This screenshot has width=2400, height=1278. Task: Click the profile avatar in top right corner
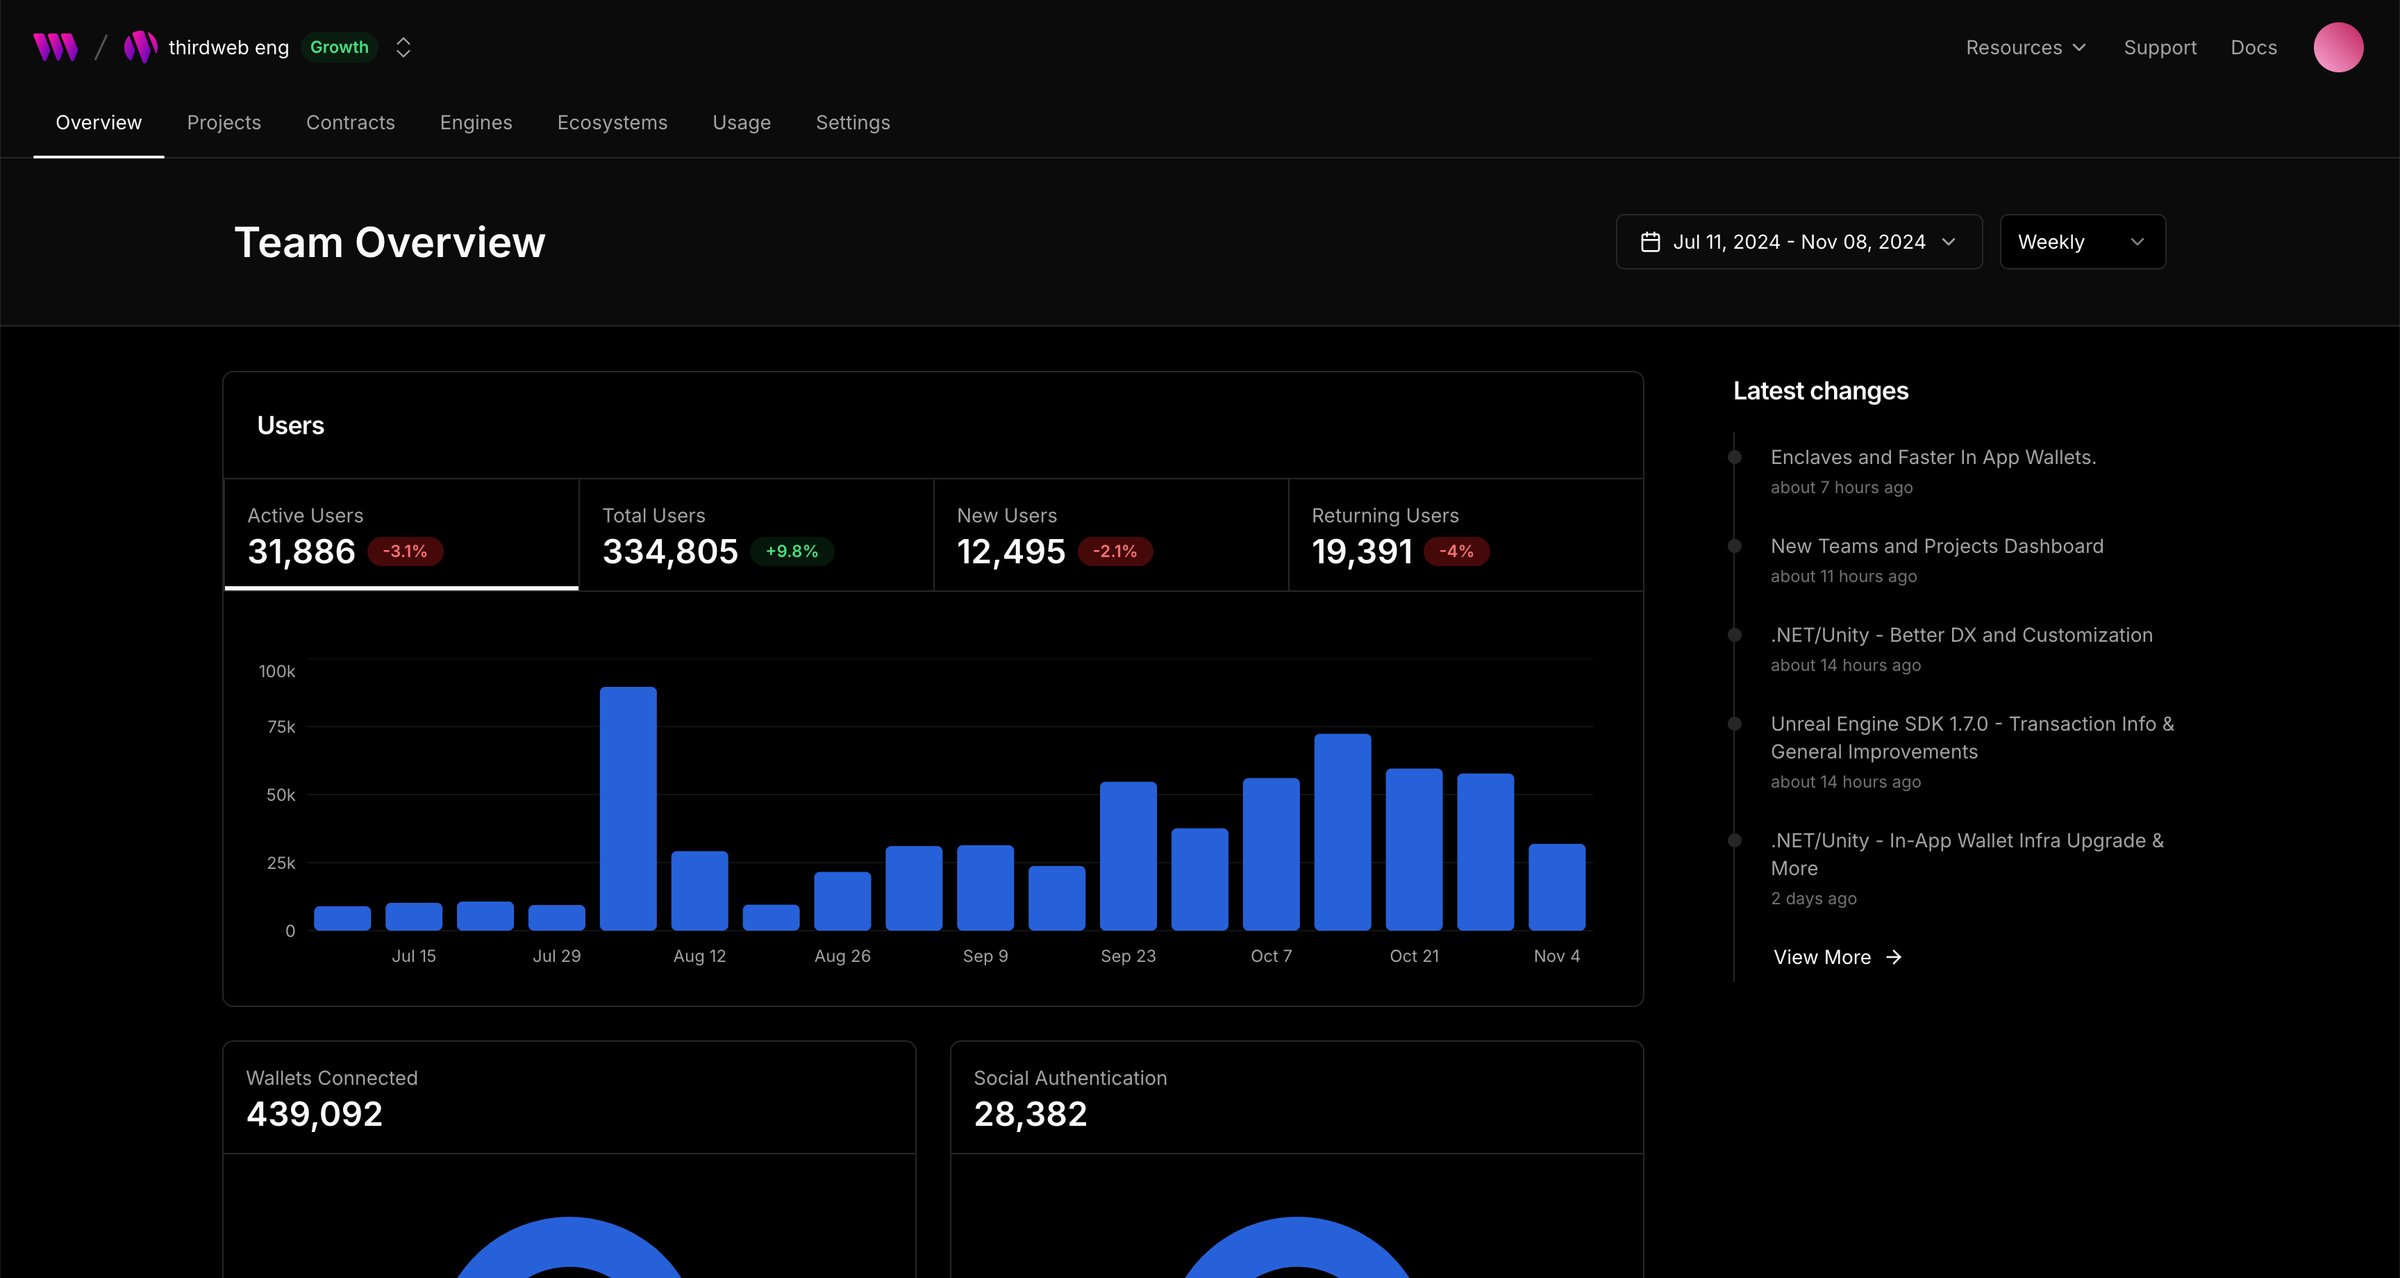2338,46
